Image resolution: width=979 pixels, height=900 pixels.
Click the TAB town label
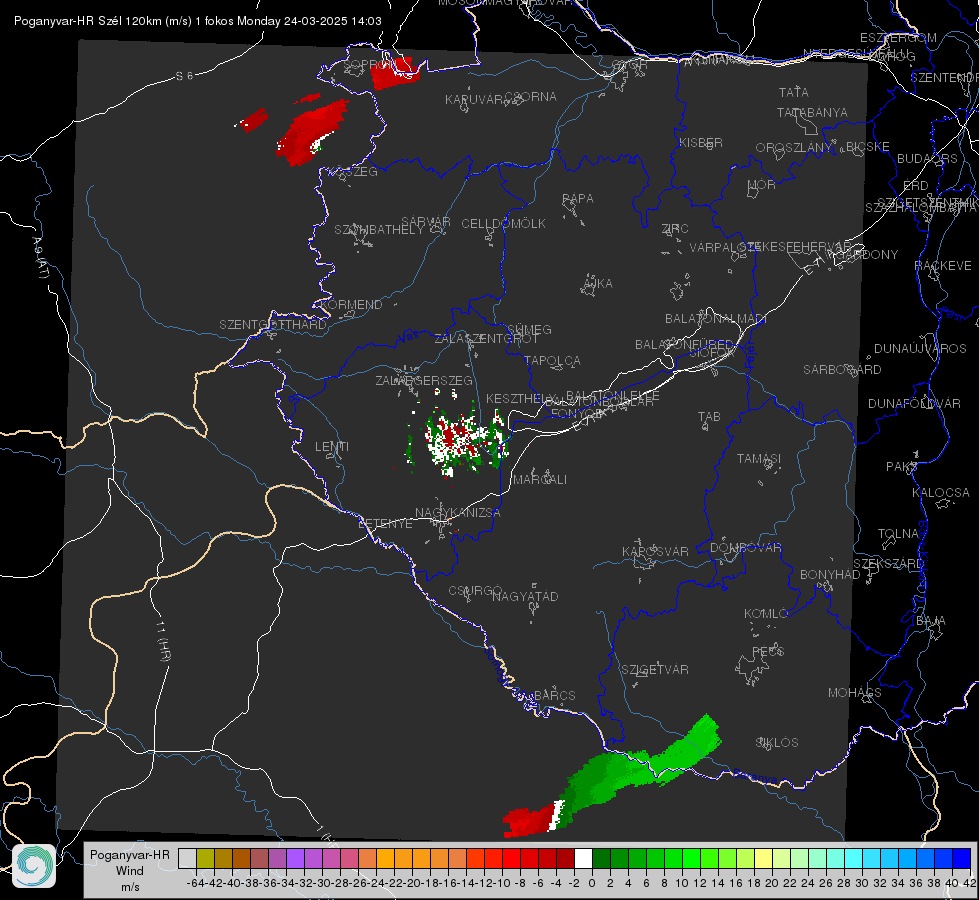709,417
